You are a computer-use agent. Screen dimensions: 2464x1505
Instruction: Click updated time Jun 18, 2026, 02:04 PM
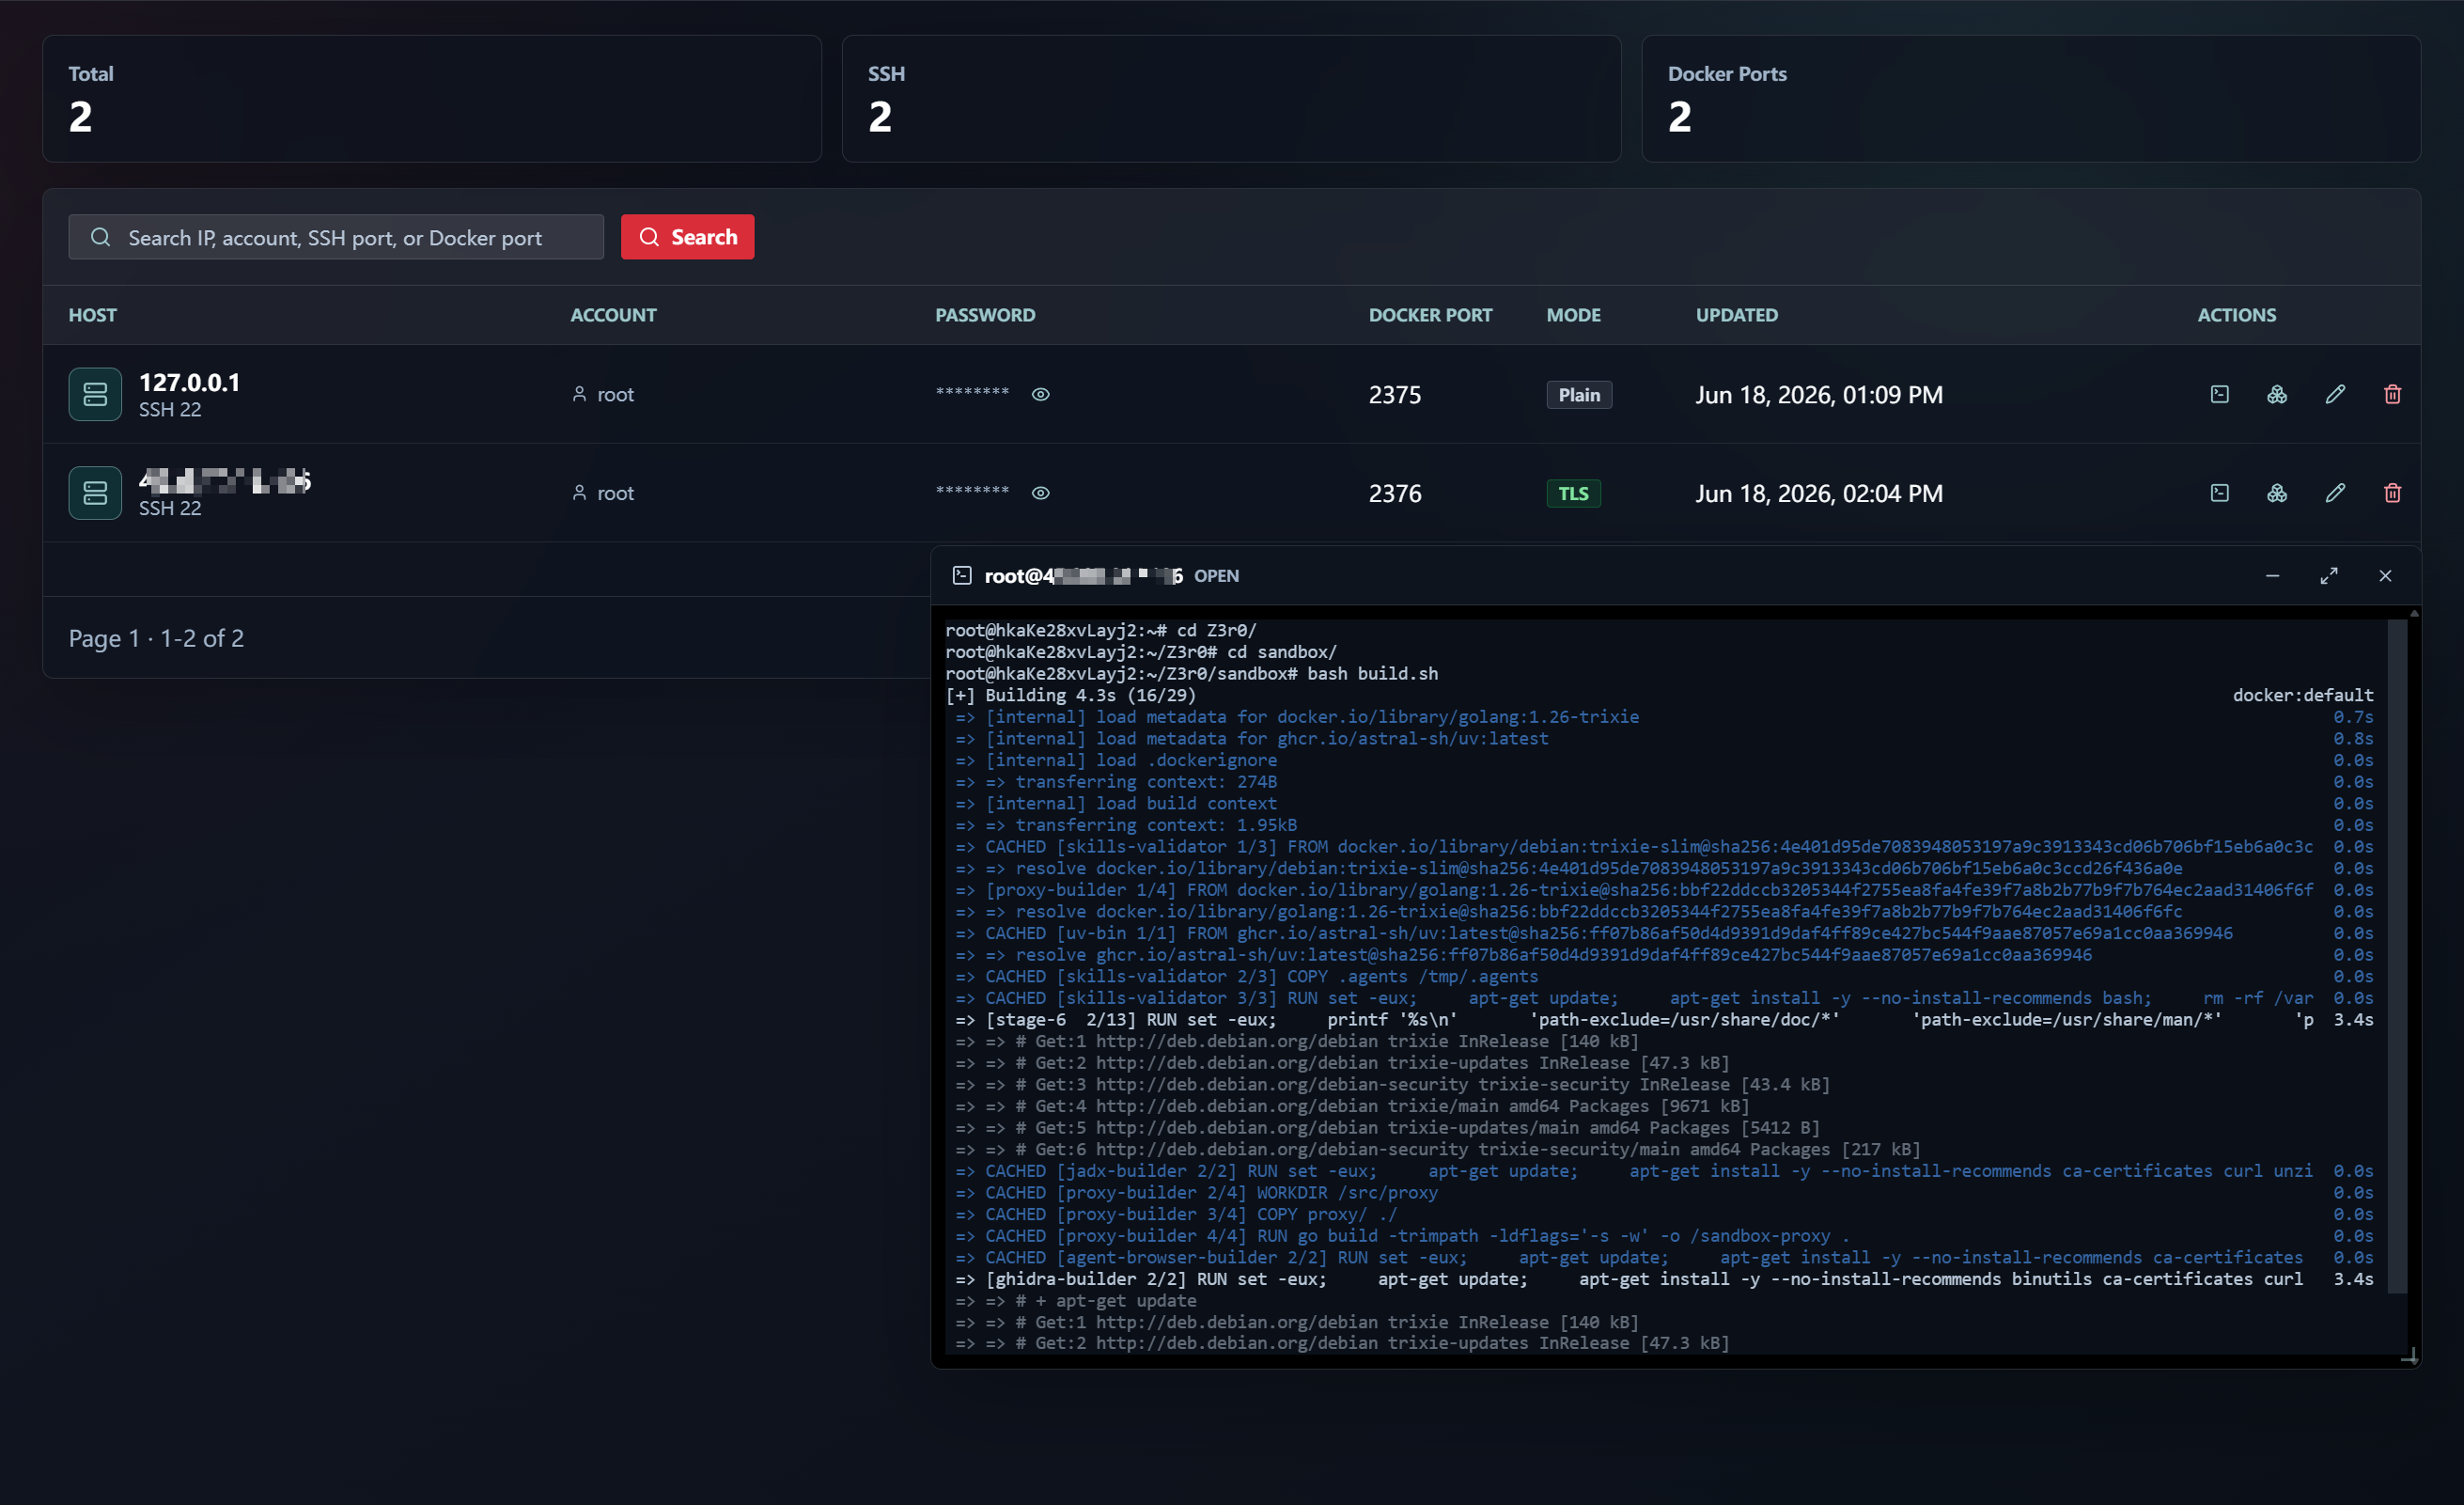coord(1819,494)
